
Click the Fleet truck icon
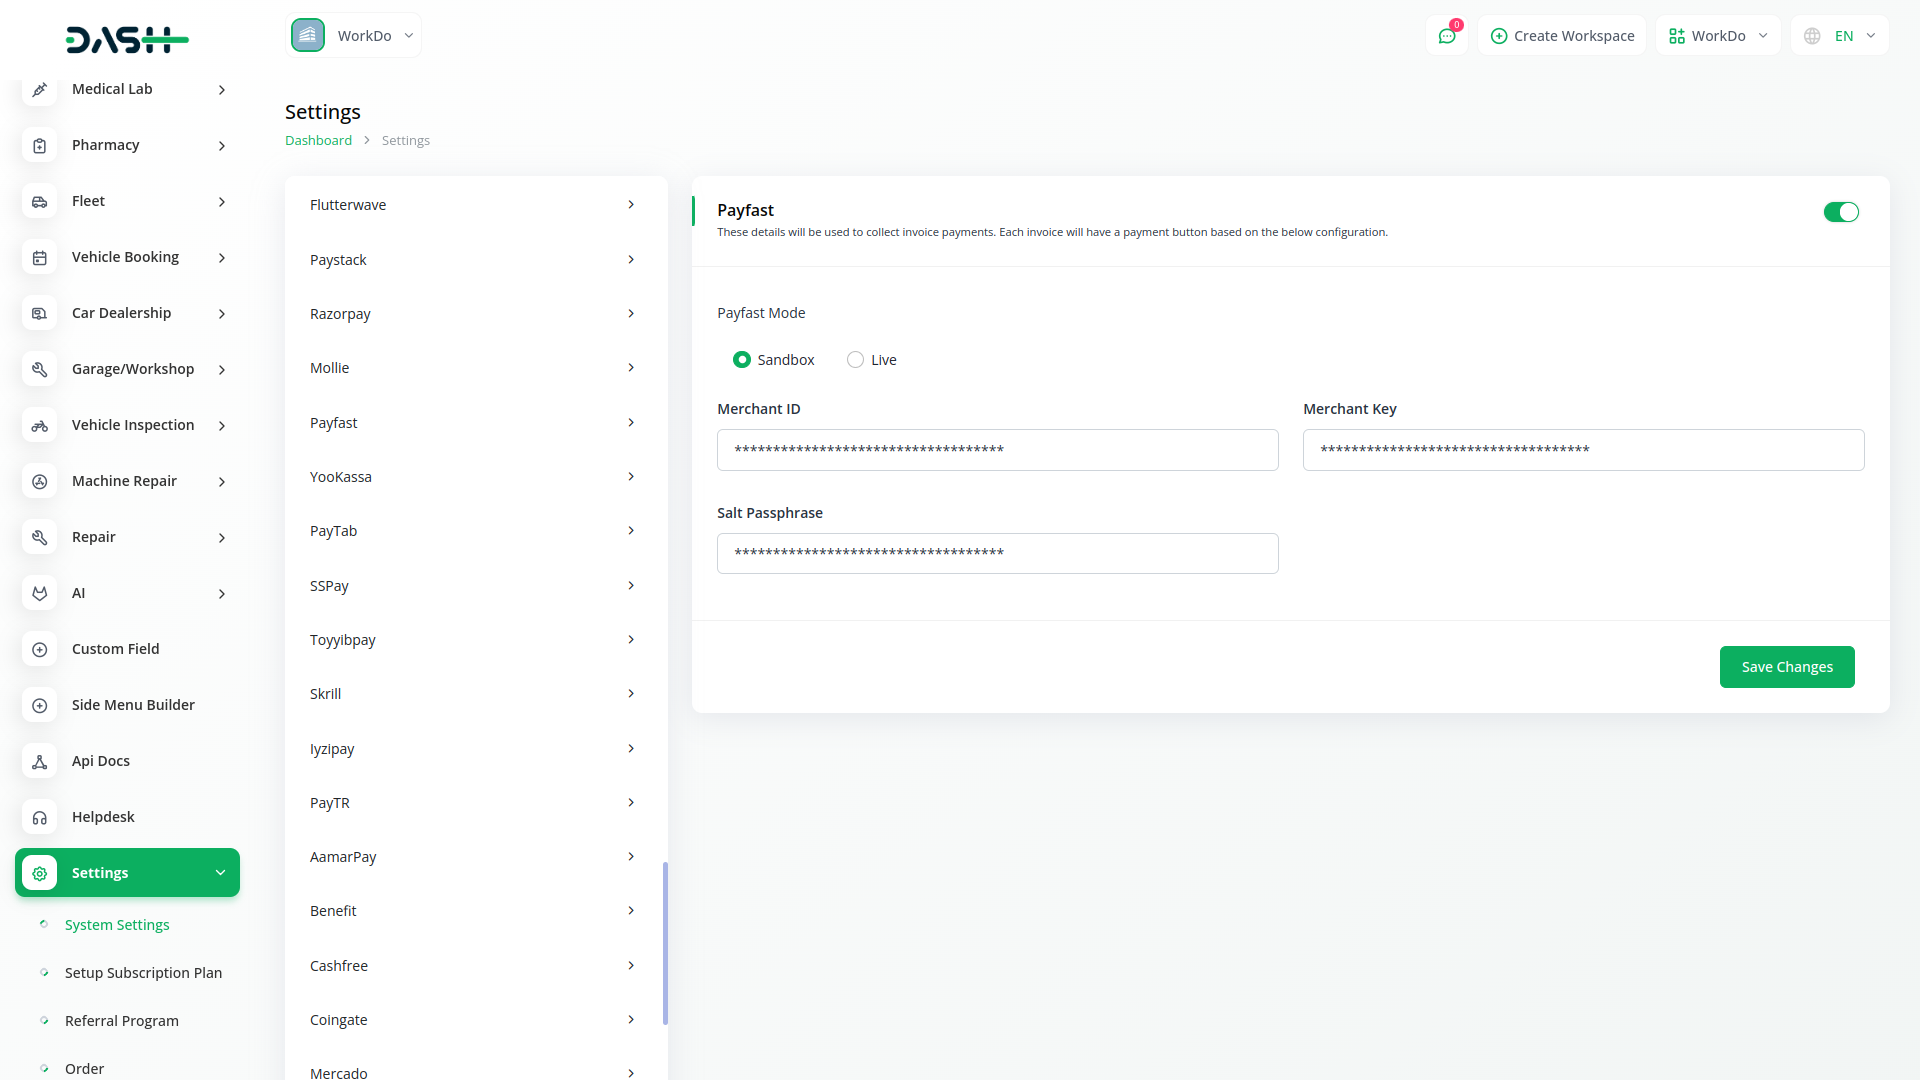[x=39, y=201]
